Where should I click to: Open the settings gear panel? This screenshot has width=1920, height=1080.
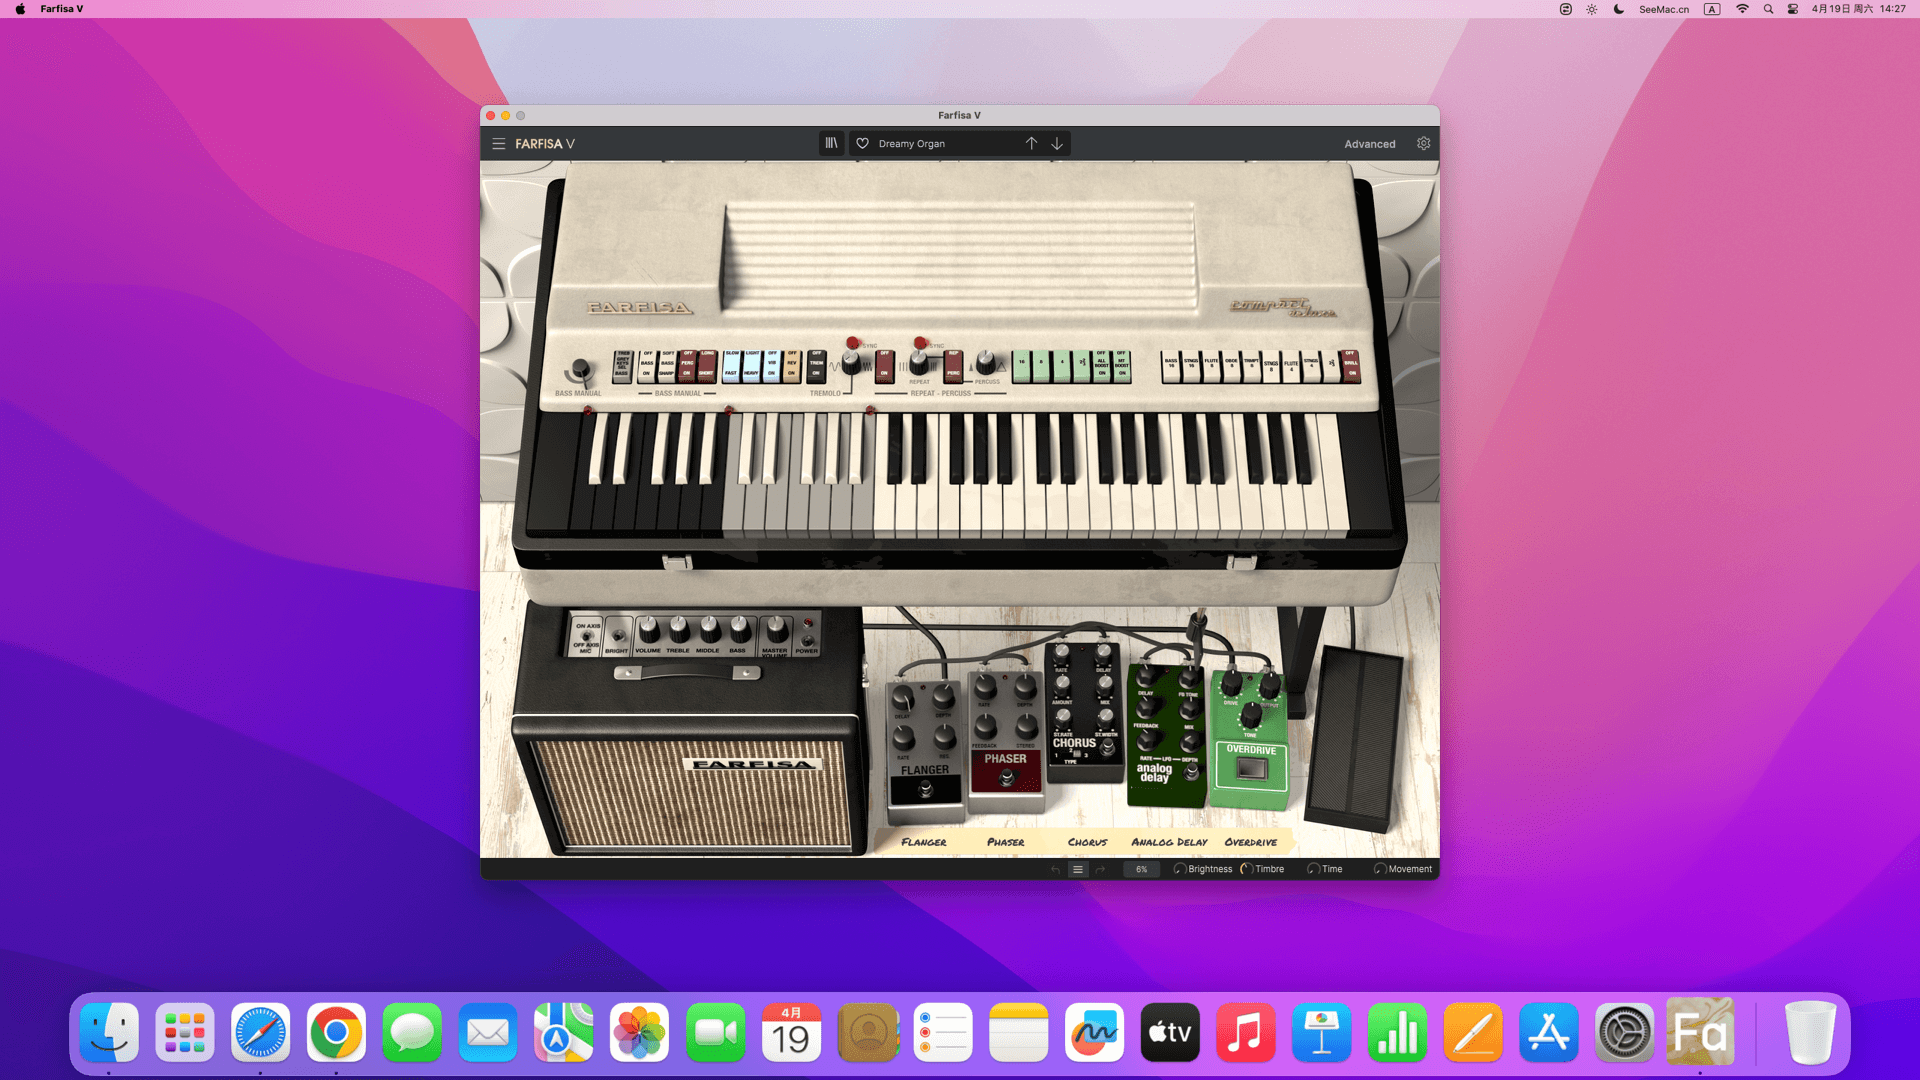coord(1423,144)
